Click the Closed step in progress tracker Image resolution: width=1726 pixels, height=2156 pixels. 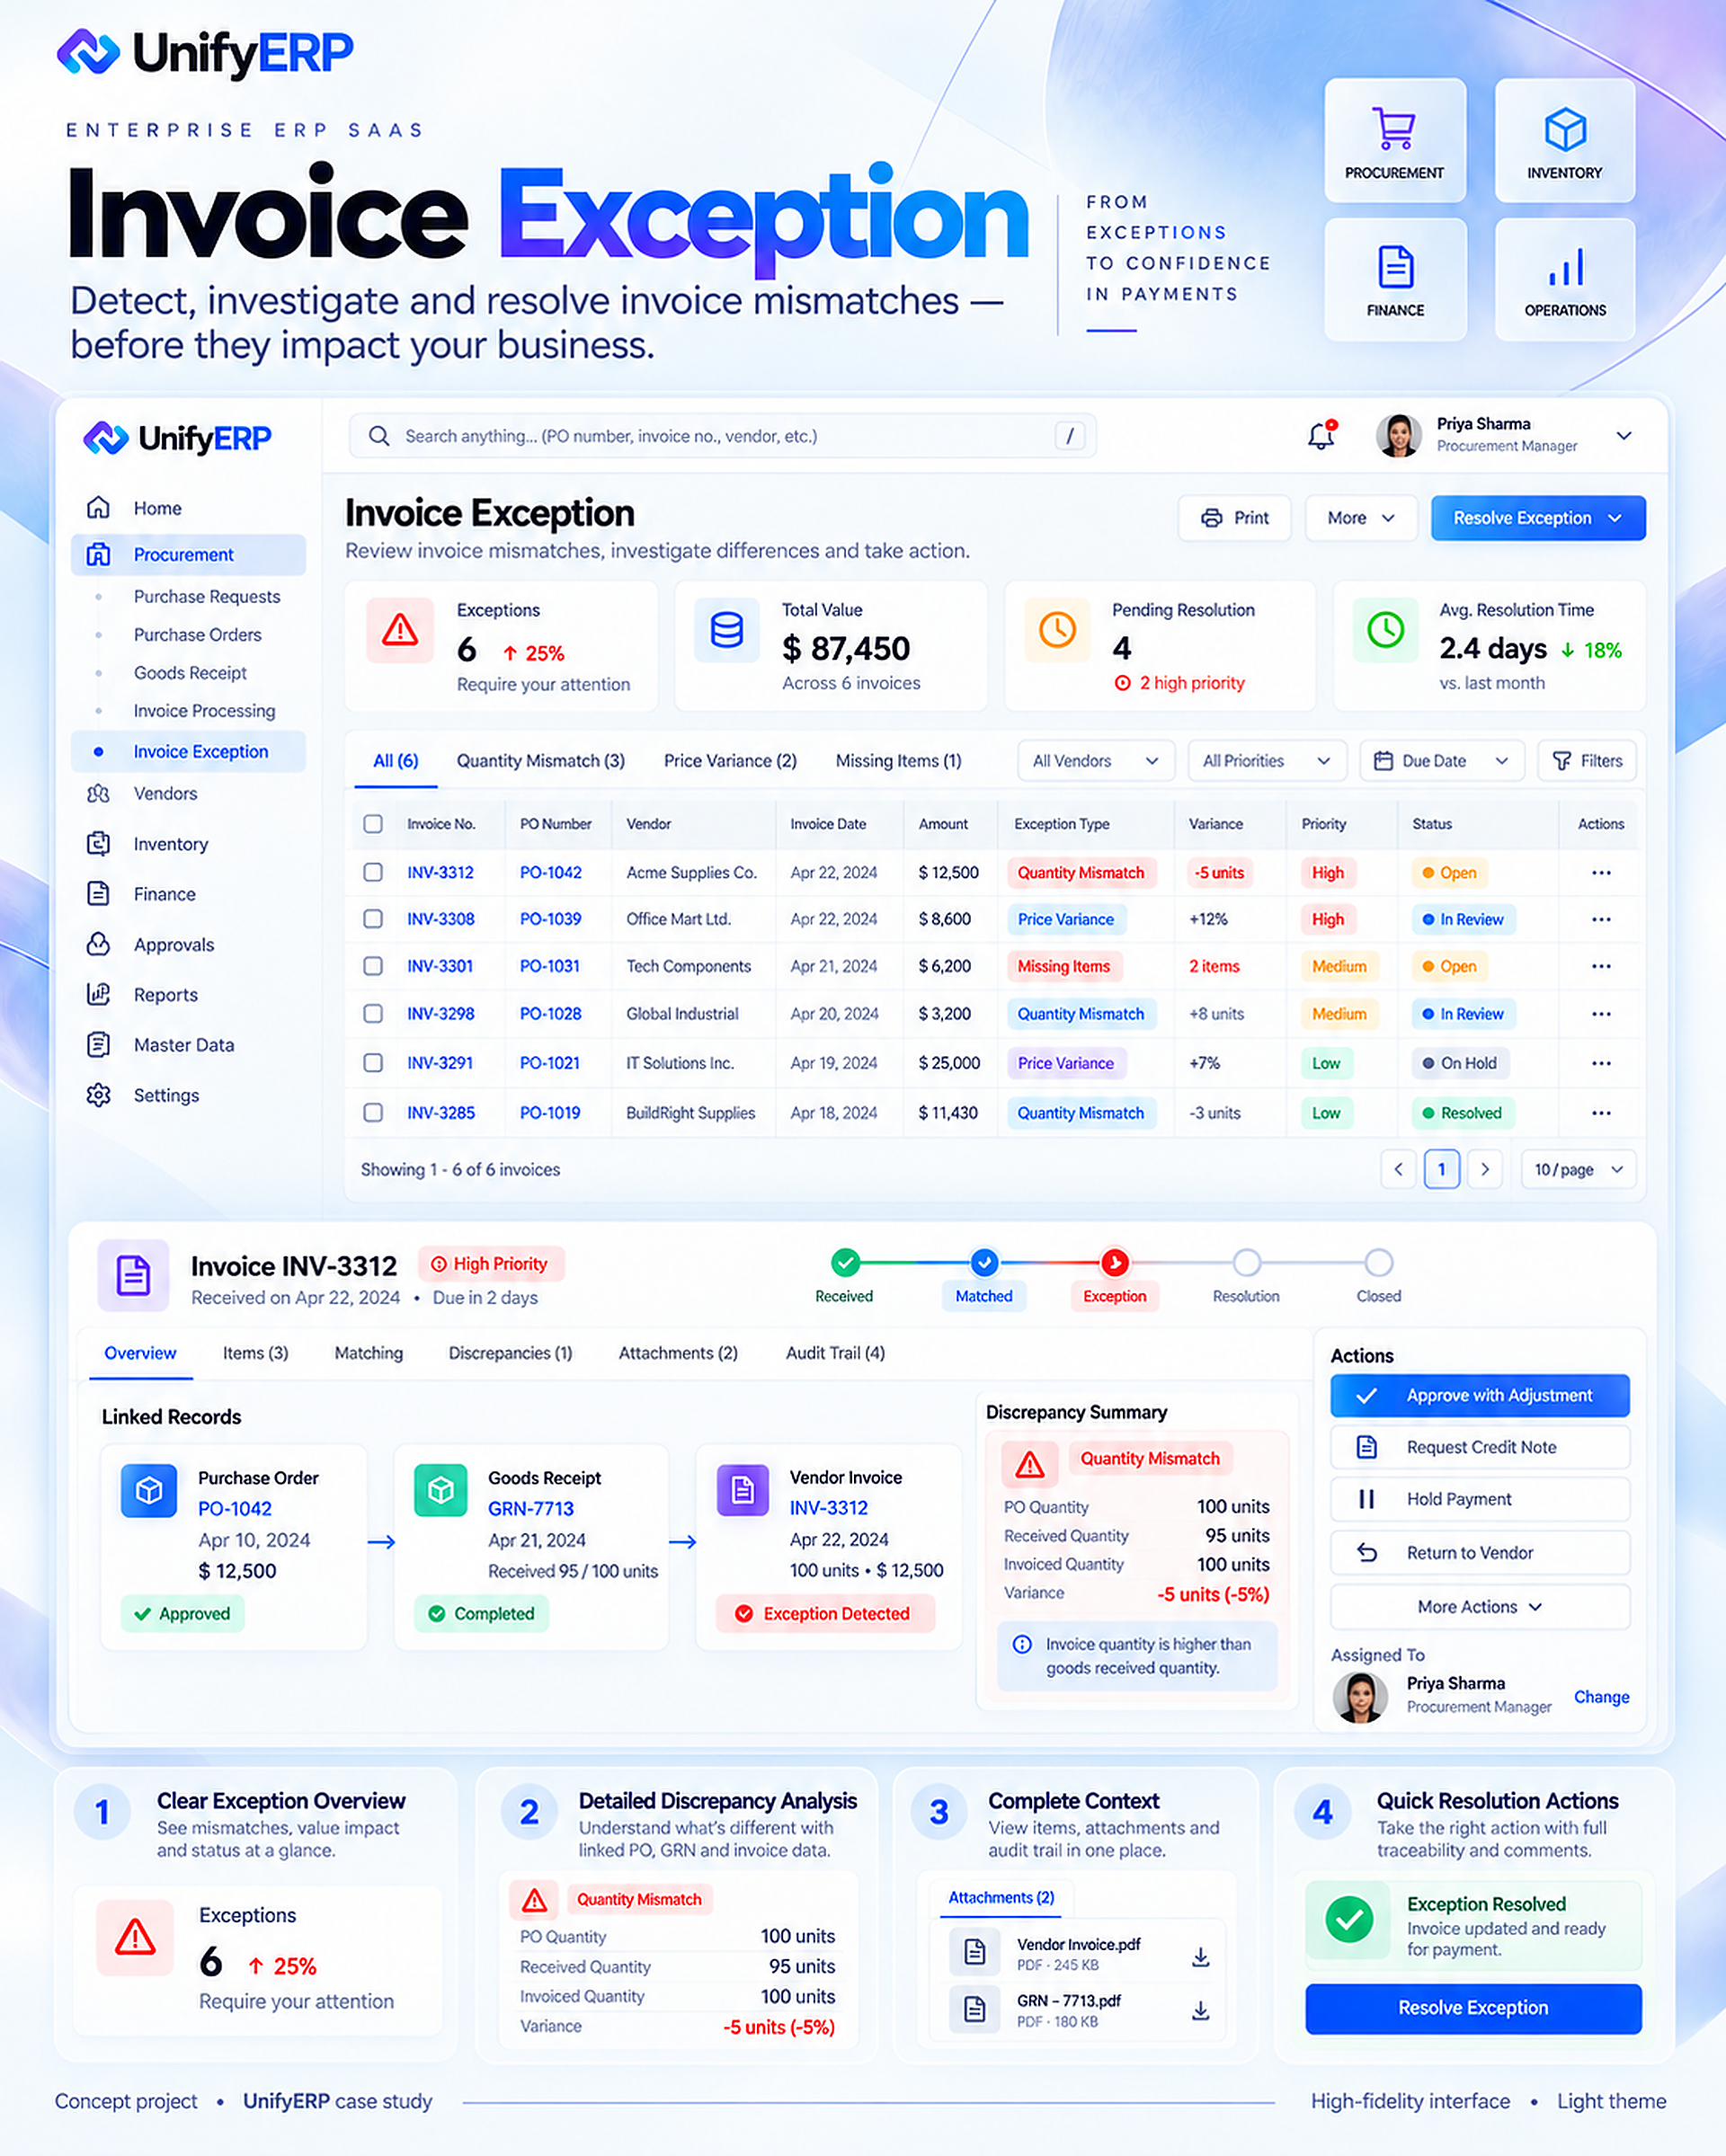(1379, 1263)
